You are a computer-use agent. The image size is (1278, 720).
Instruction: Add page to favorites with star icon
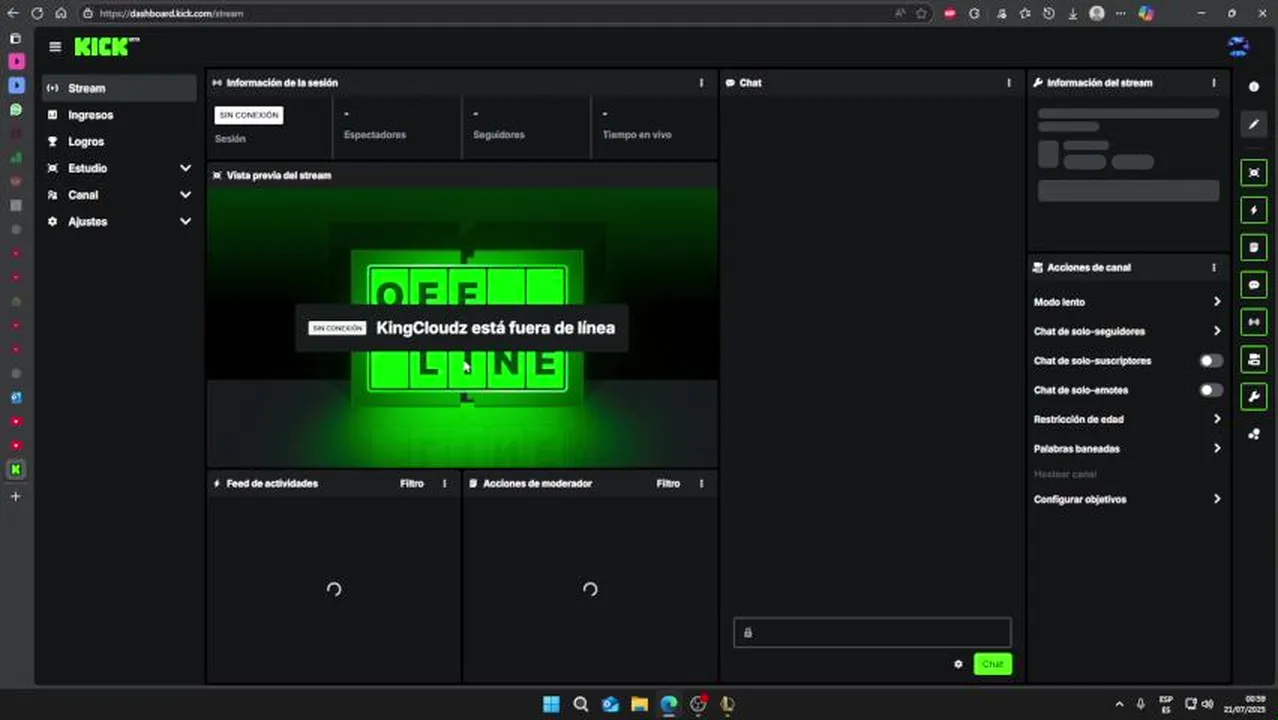tap(921, 13)
